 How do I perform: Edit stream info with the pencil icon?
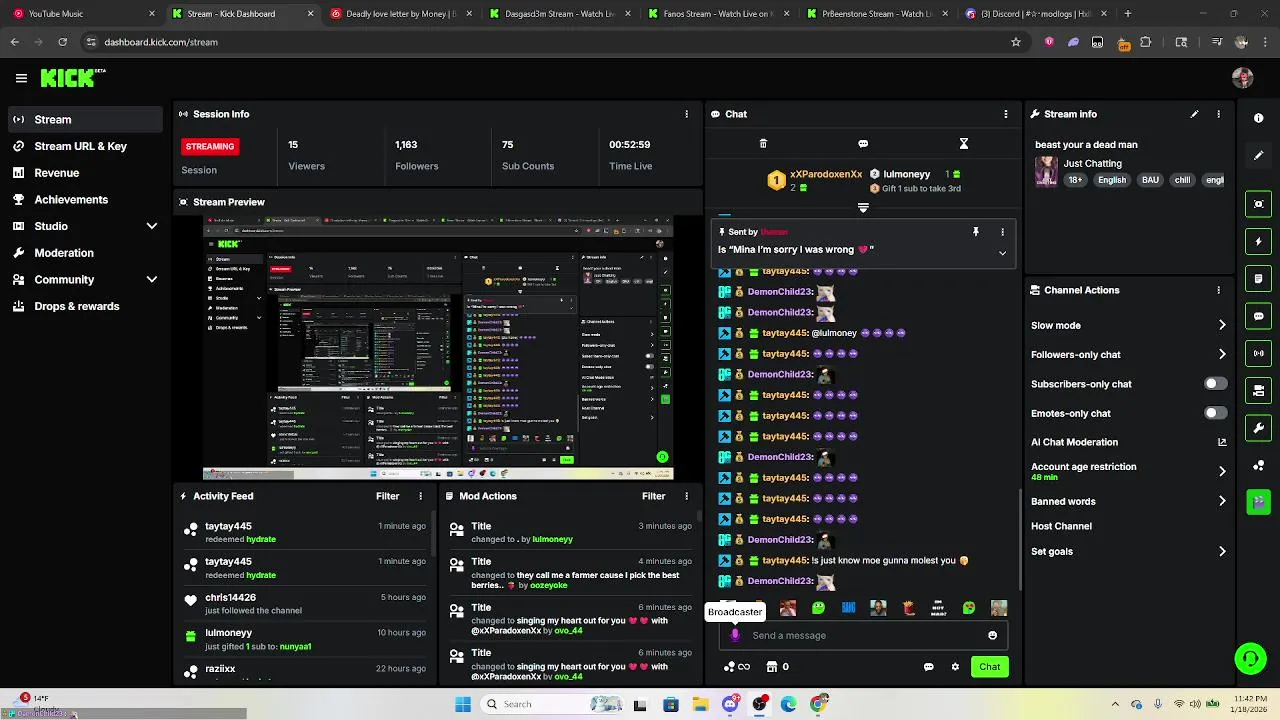(x=1194, y=114)
